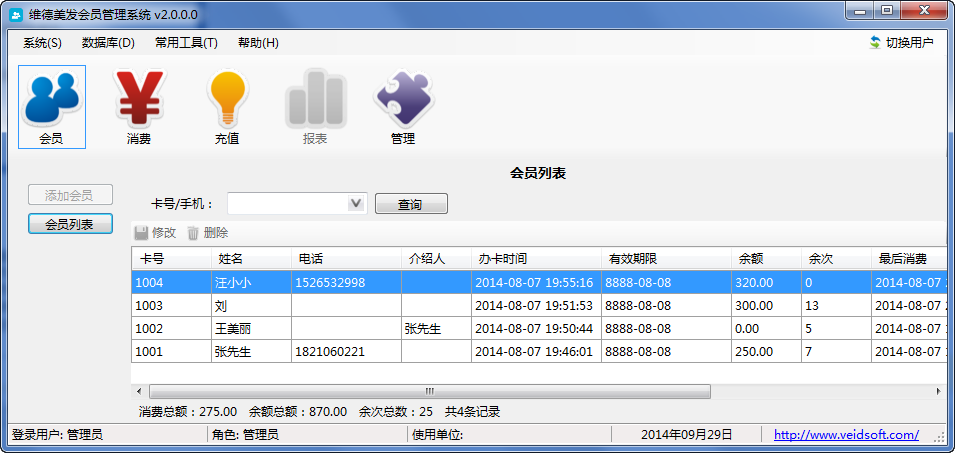
Task: Open the 报表 bar chart reports icon
Action: pos(315,107)
